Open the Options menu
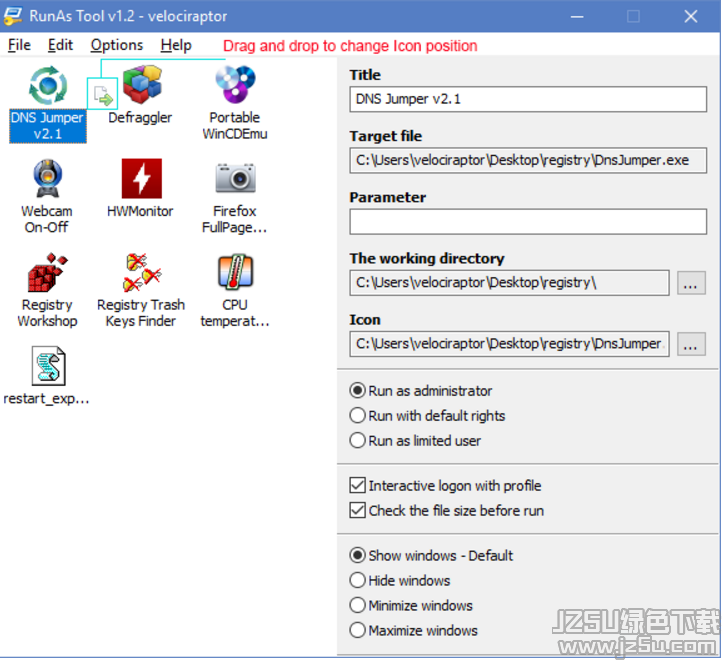This screenshot has width=722, height=660. click(116, 45)
